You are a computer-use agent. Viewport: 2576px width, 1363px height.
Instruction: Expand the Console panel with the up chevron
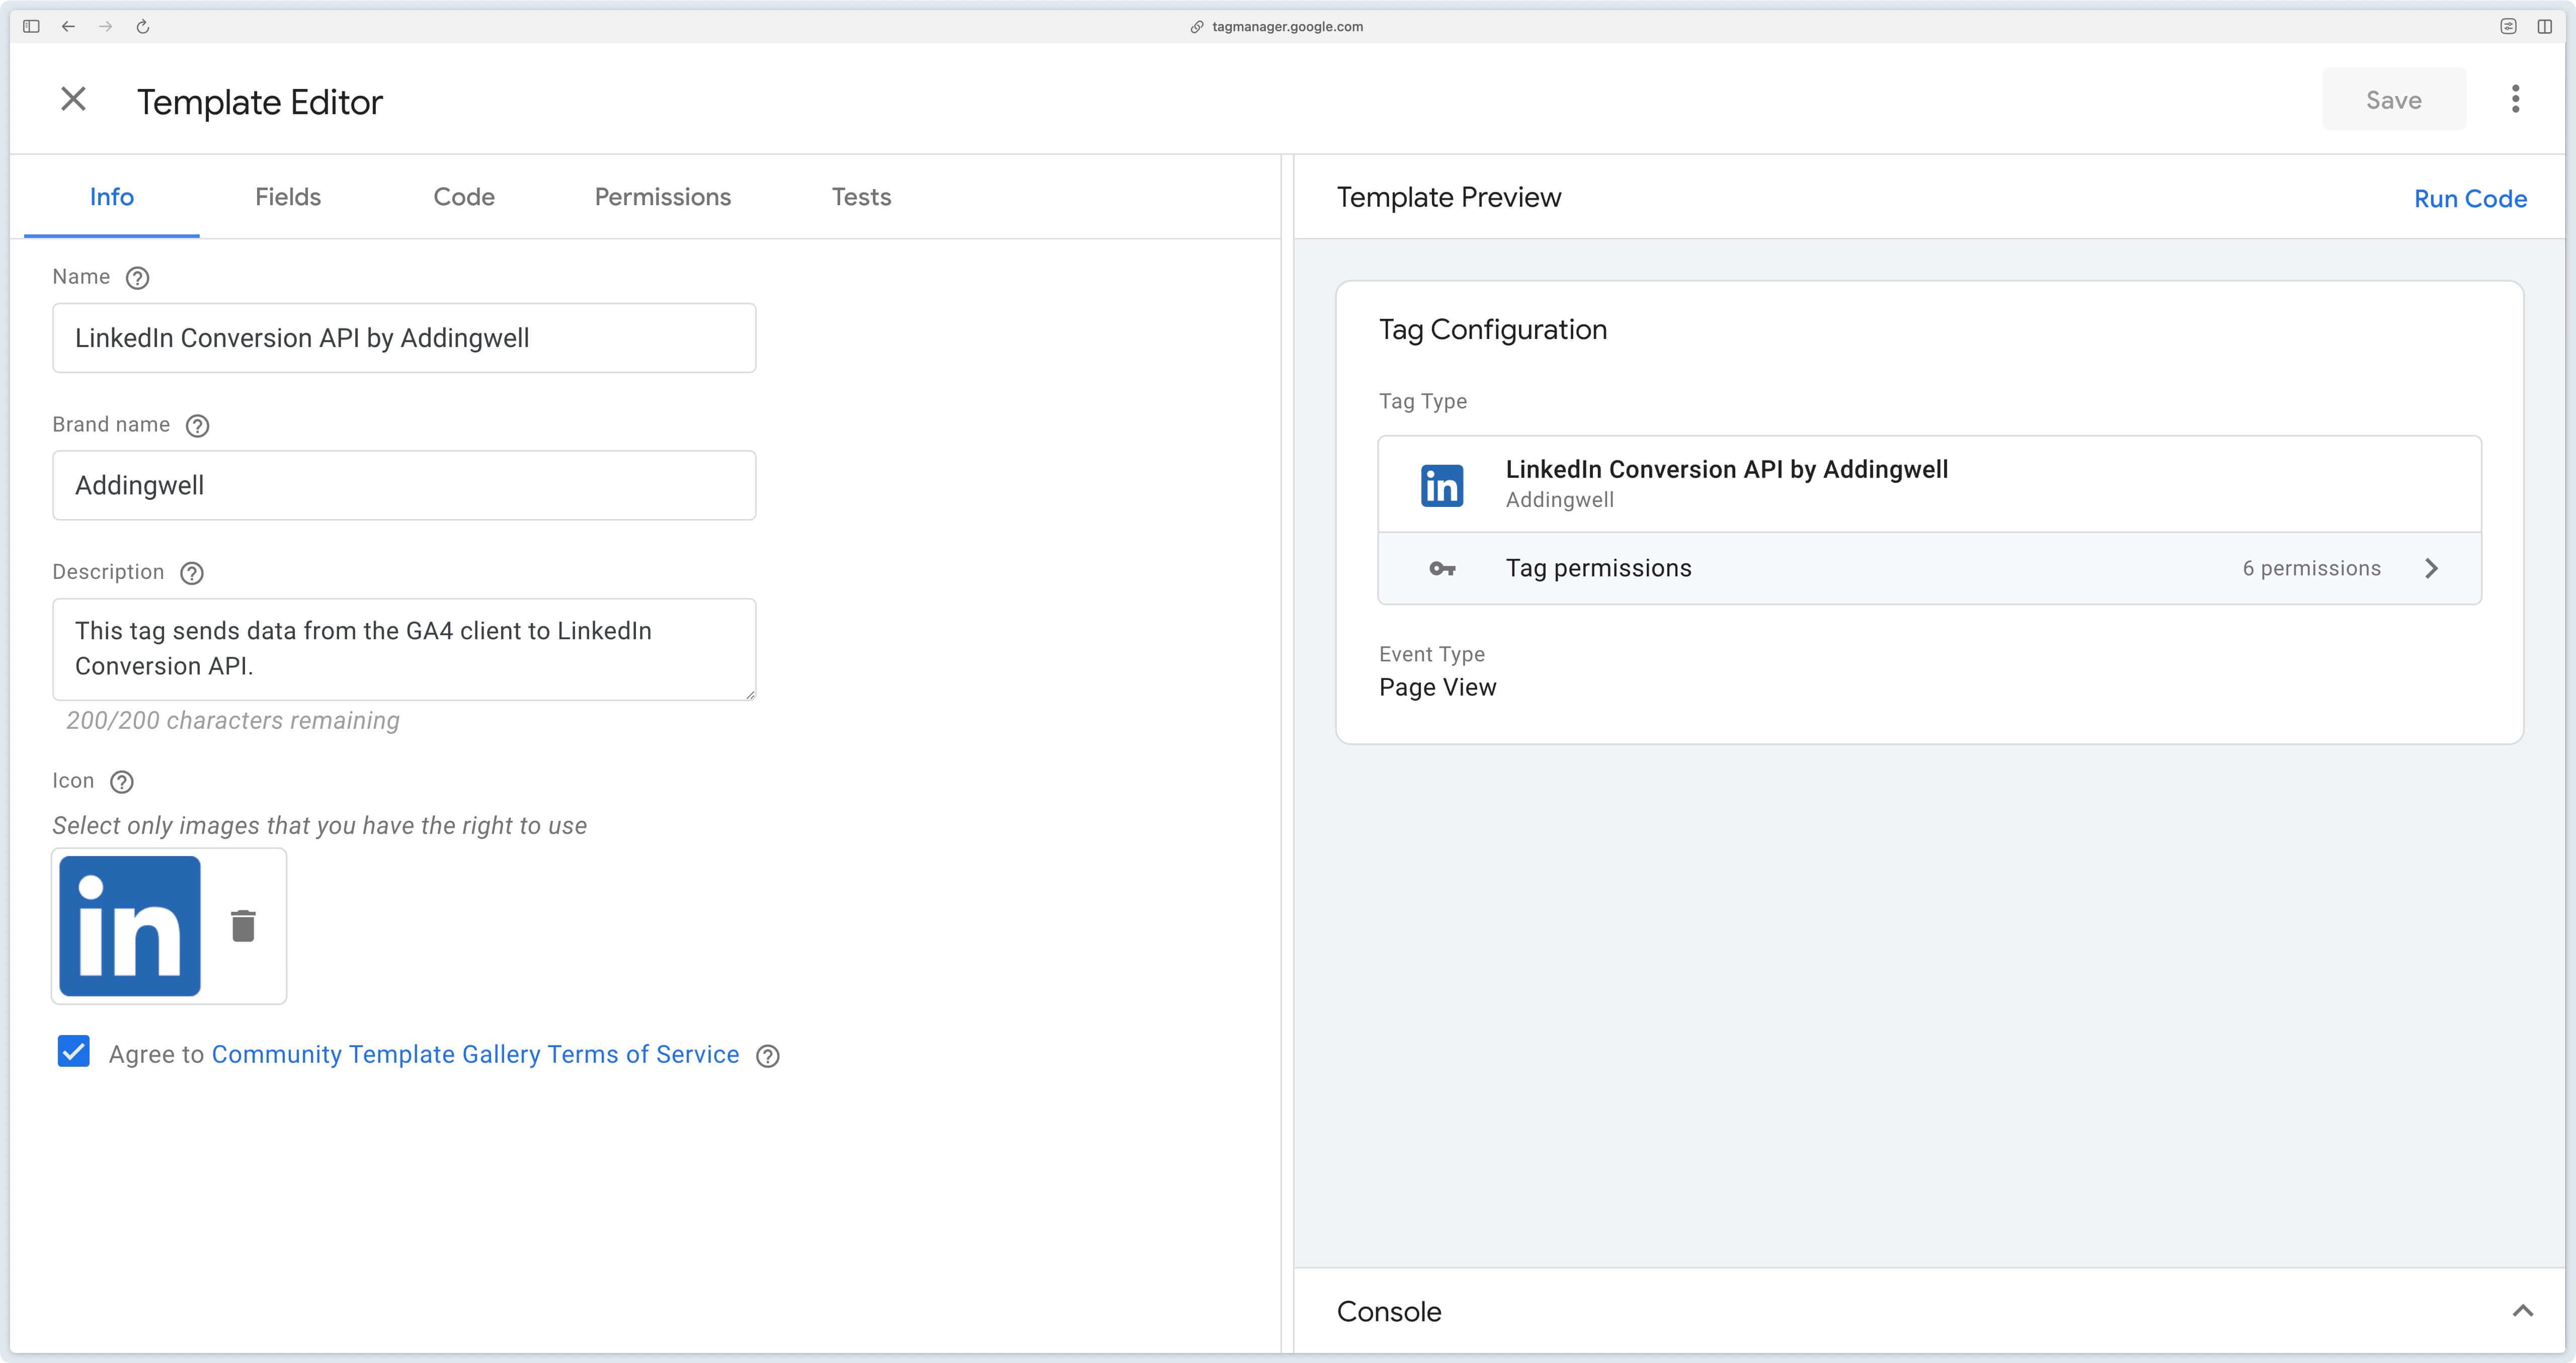[x=2523, y=1311]
